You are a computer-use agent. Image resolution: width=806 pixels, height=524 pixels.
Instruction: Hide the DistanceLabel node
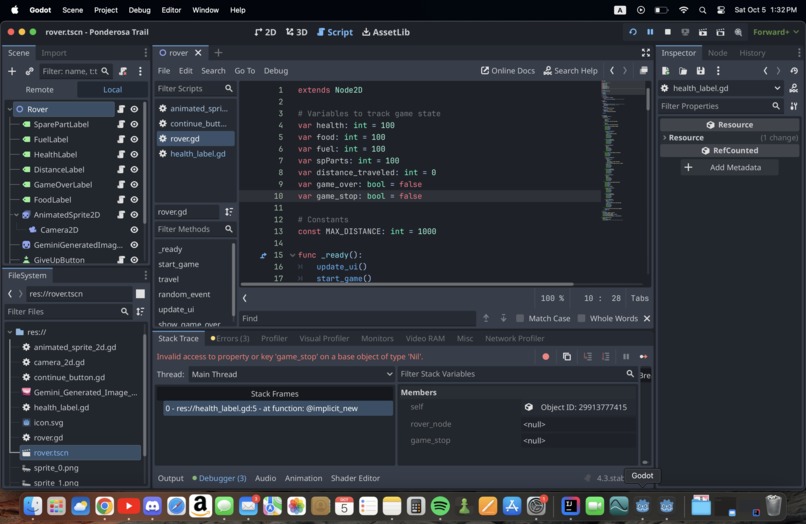click(134, 169)
